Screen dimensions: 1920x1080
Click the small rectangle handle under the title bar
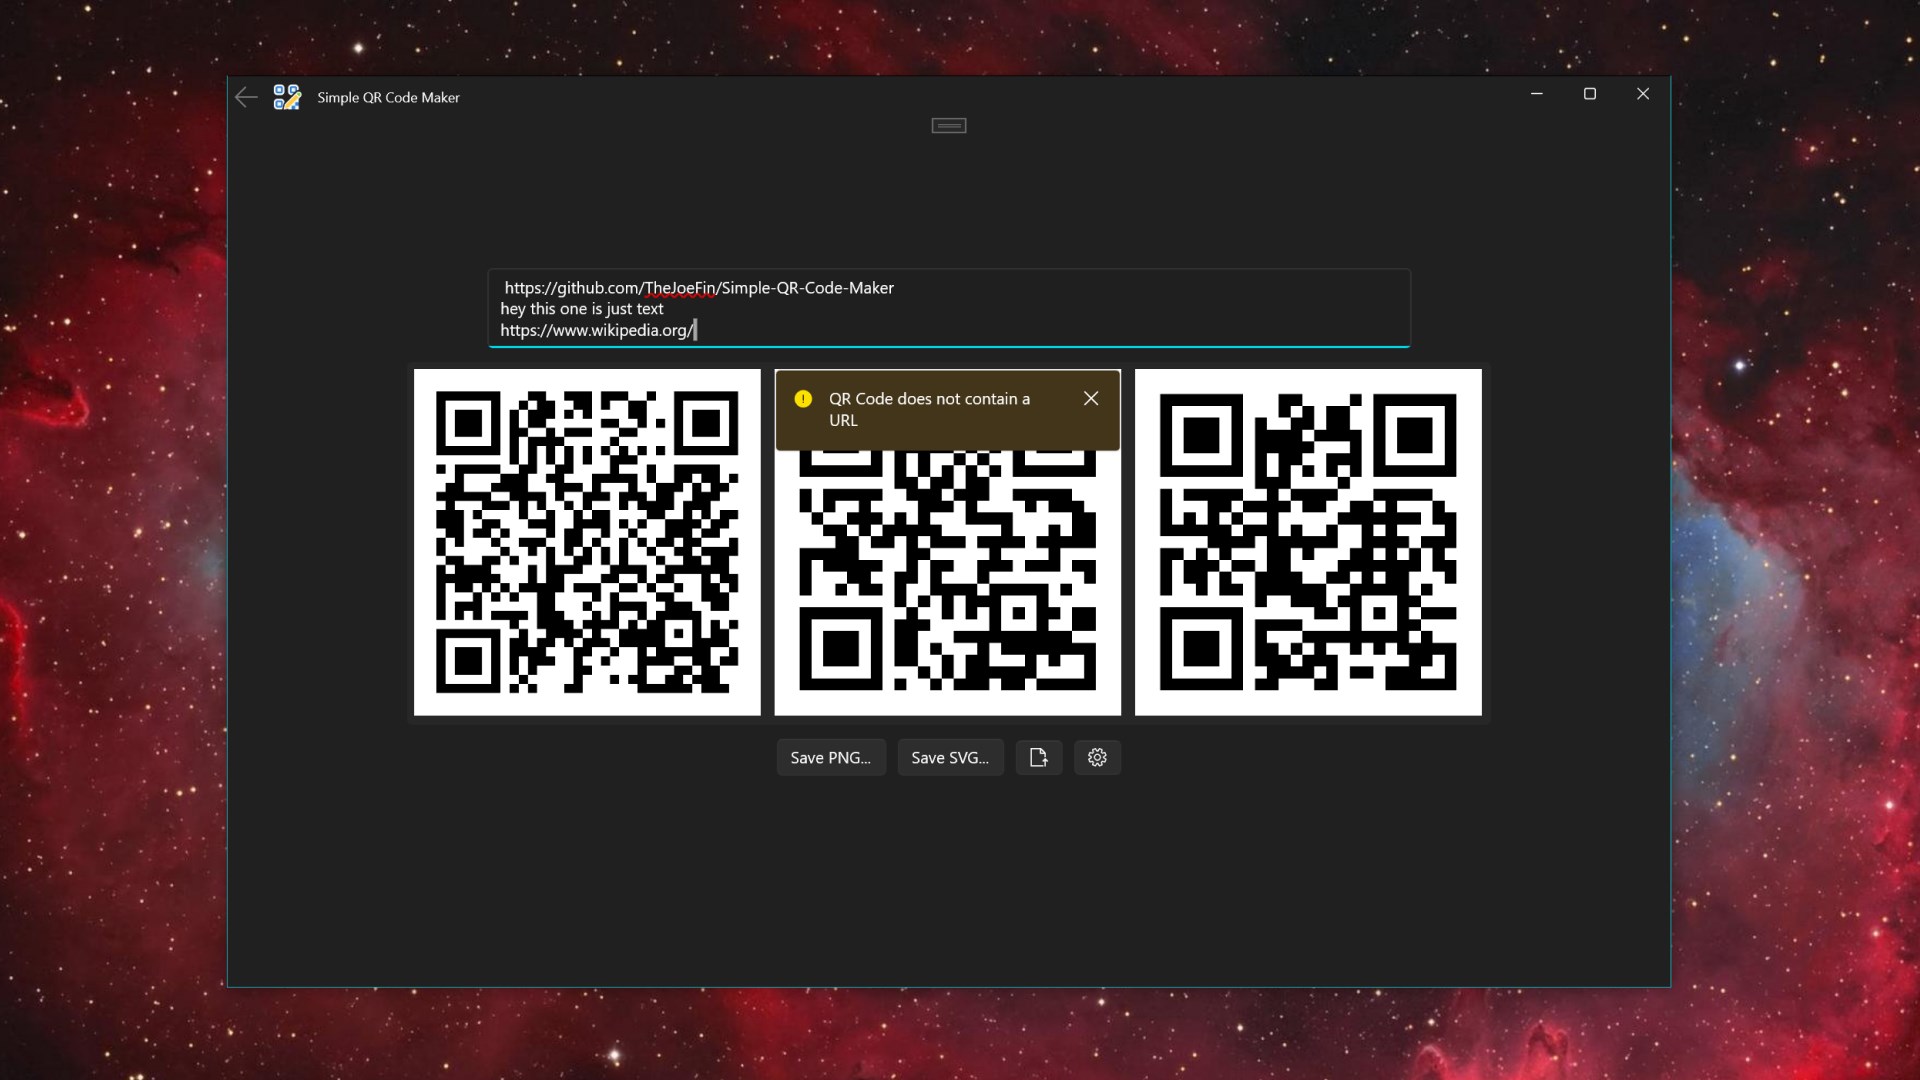click(x=948, y=125)
